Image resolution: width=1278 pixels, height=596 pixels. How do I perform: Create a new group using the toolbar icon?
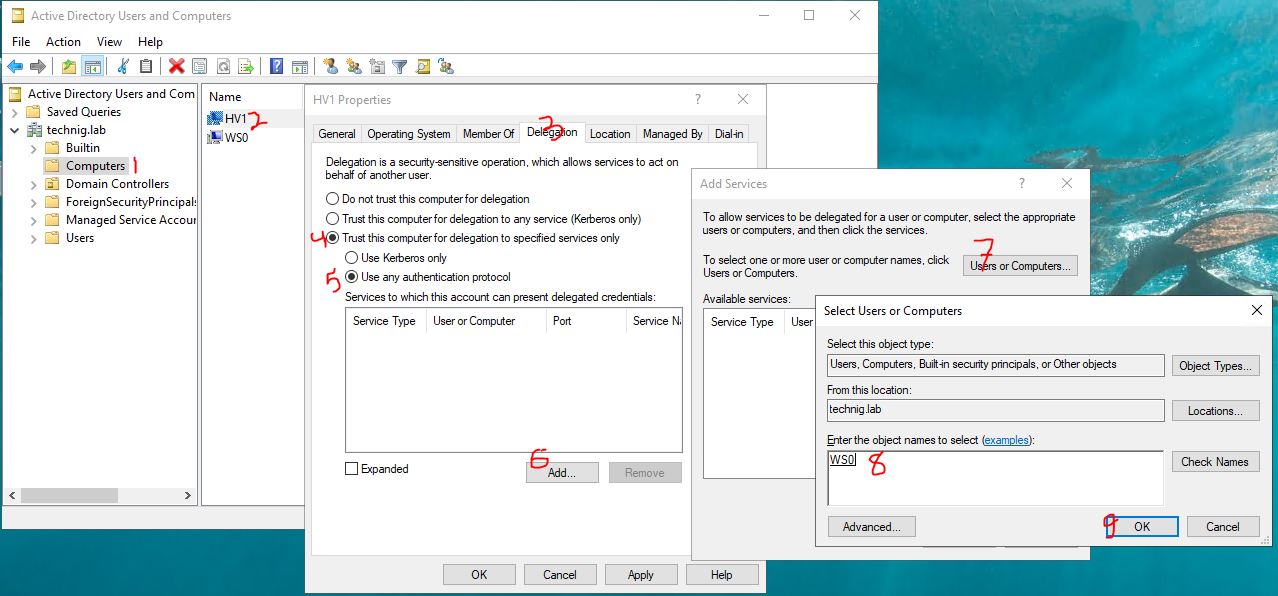point(354,65)
